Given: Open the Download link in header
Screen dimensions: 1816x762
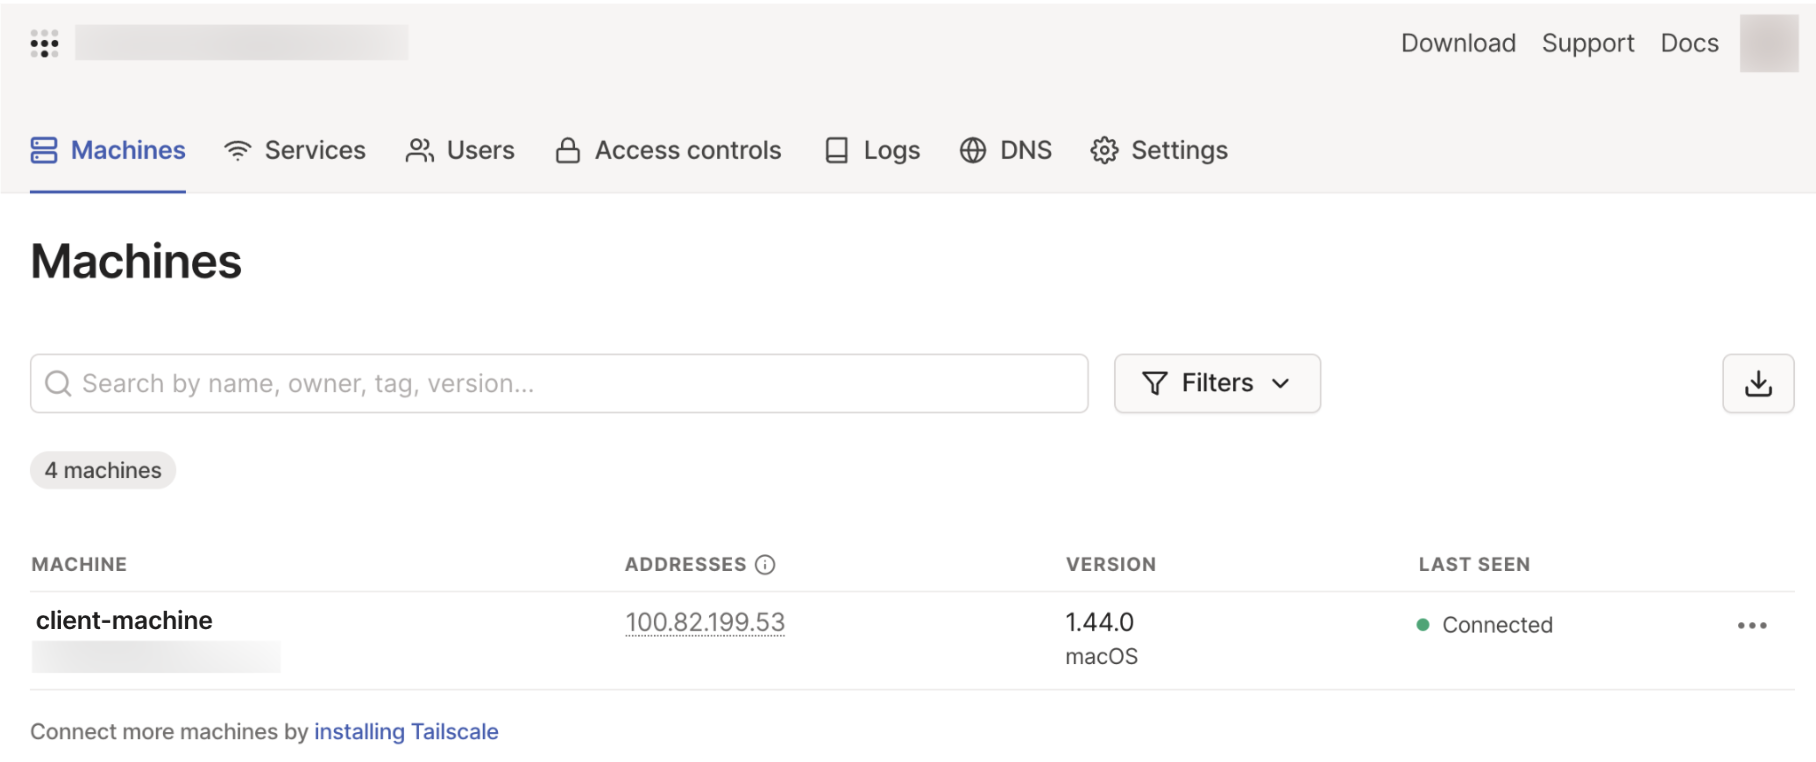Looking at the screenshot, I should pos(1458,43).
